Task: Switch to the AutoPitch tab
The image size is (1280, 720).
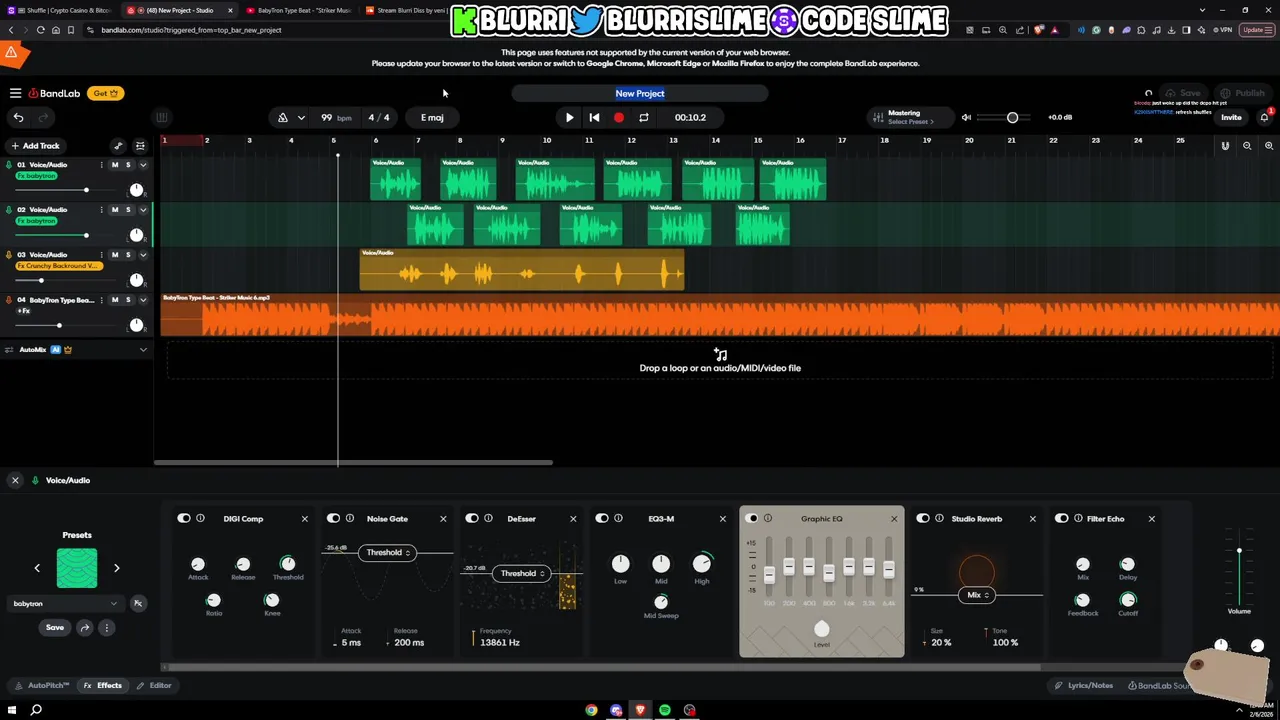Action: tap(42, 686)
